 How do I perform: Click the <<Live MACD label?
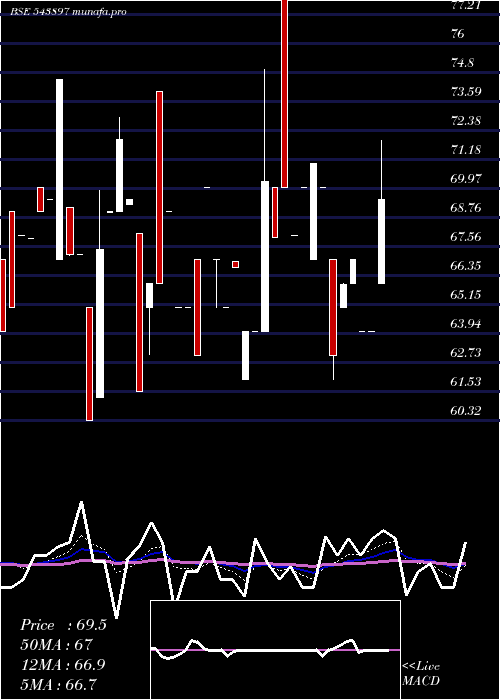pyautogui.click(x=421, y=673)
